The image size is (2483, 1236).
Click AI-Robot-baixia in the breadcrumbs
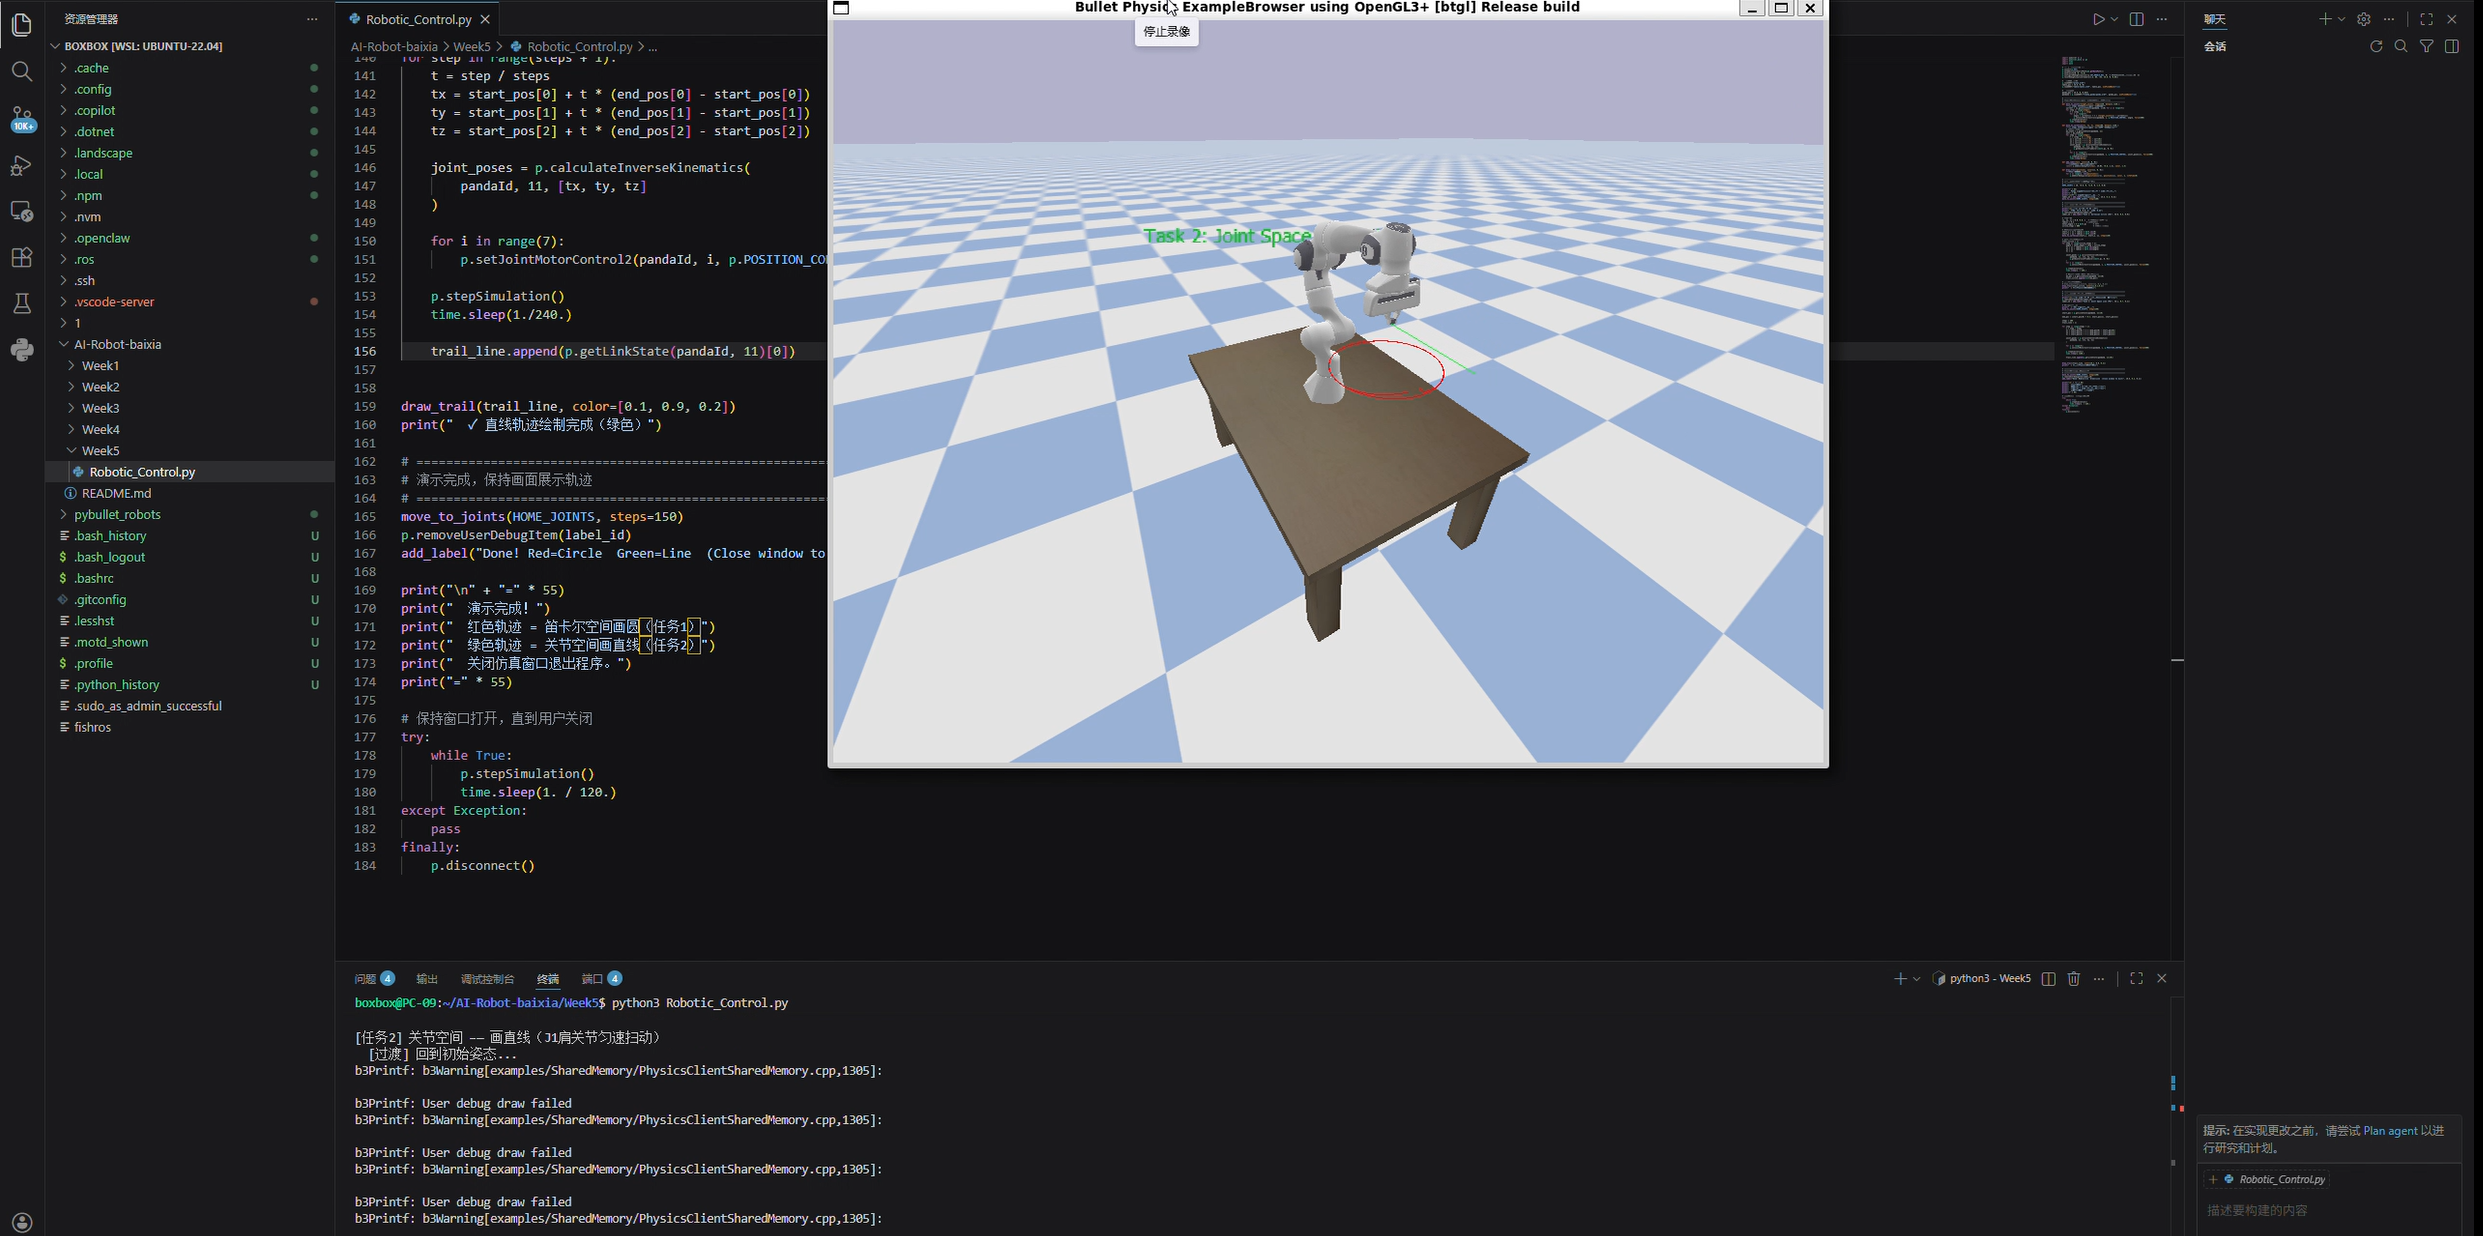[x=394, y=46]
